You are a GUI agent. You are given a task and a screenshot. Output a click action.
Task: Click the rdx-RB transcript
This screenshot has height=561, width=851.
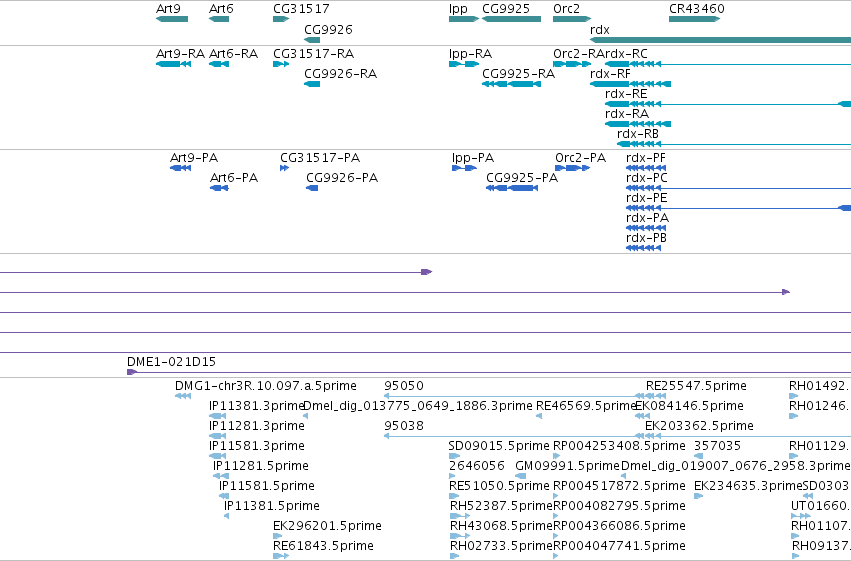click(734, 144)
